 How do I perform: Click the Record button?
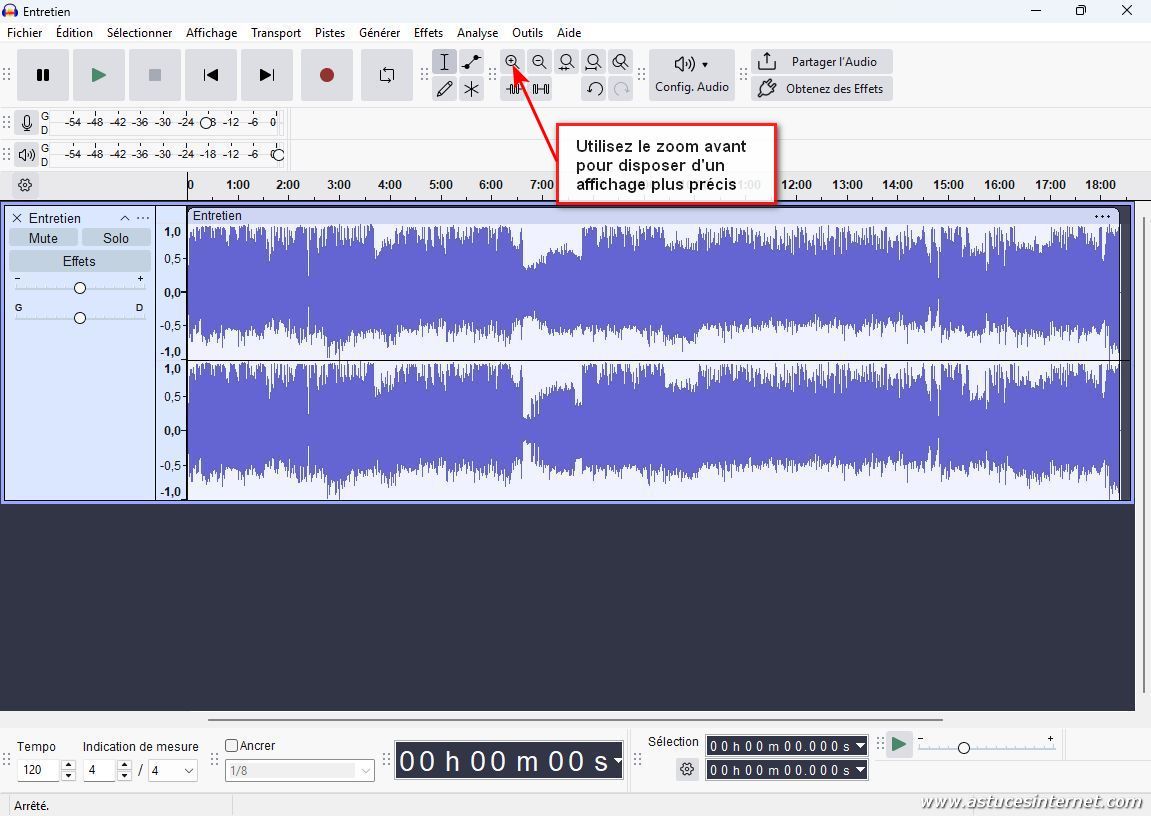coord(326,75)
